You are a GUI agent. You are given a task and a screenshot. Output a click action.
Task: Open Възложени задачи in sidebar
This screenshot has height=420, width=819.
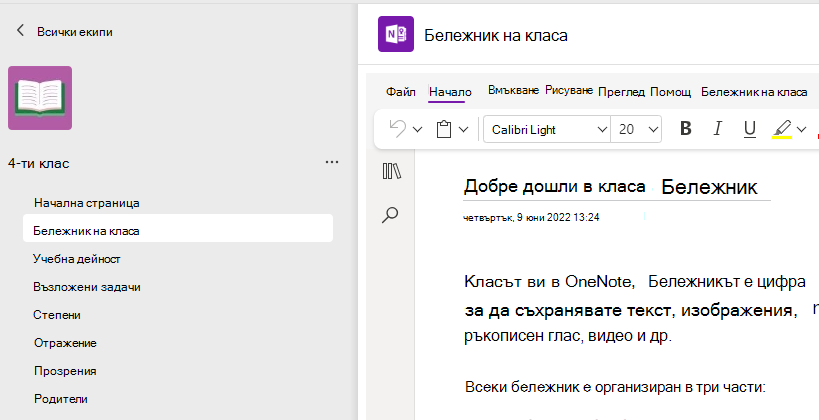coord(87,287)
